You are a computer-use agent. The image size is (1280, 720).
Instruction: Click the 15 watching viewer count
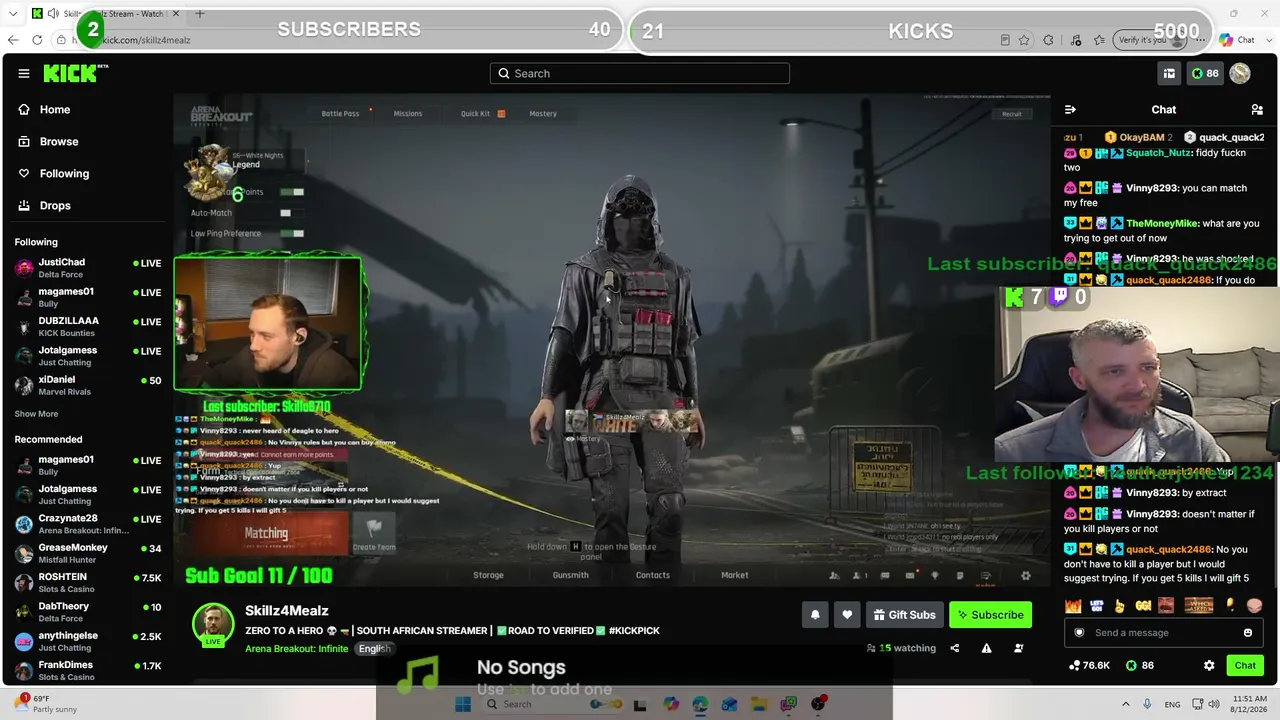tap(901, 648)
